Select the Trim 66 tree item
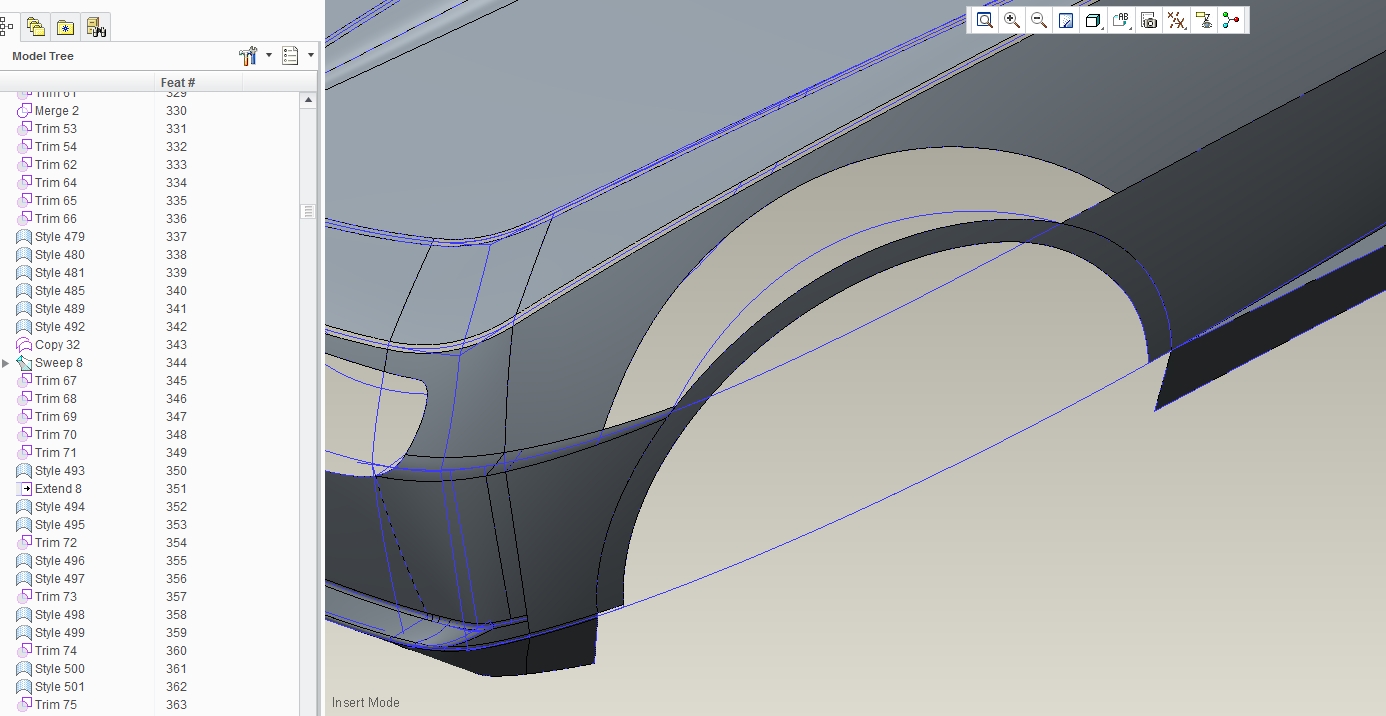Screen dimensions: 1386x716 pyautogui.click(x=56, y=219)
